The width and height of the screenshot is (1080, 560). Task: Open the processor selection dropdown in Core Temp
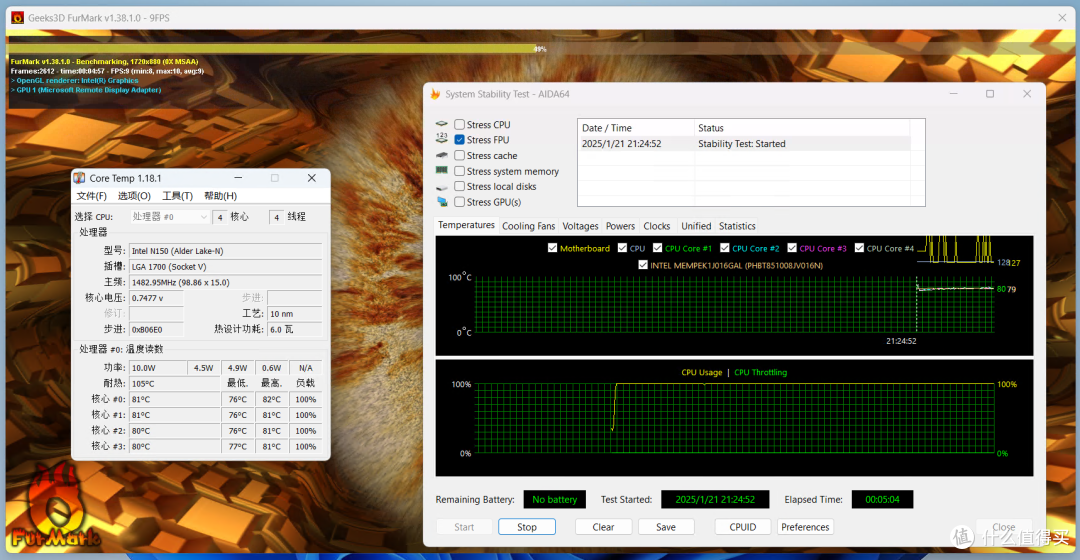[x=169, y=217]
